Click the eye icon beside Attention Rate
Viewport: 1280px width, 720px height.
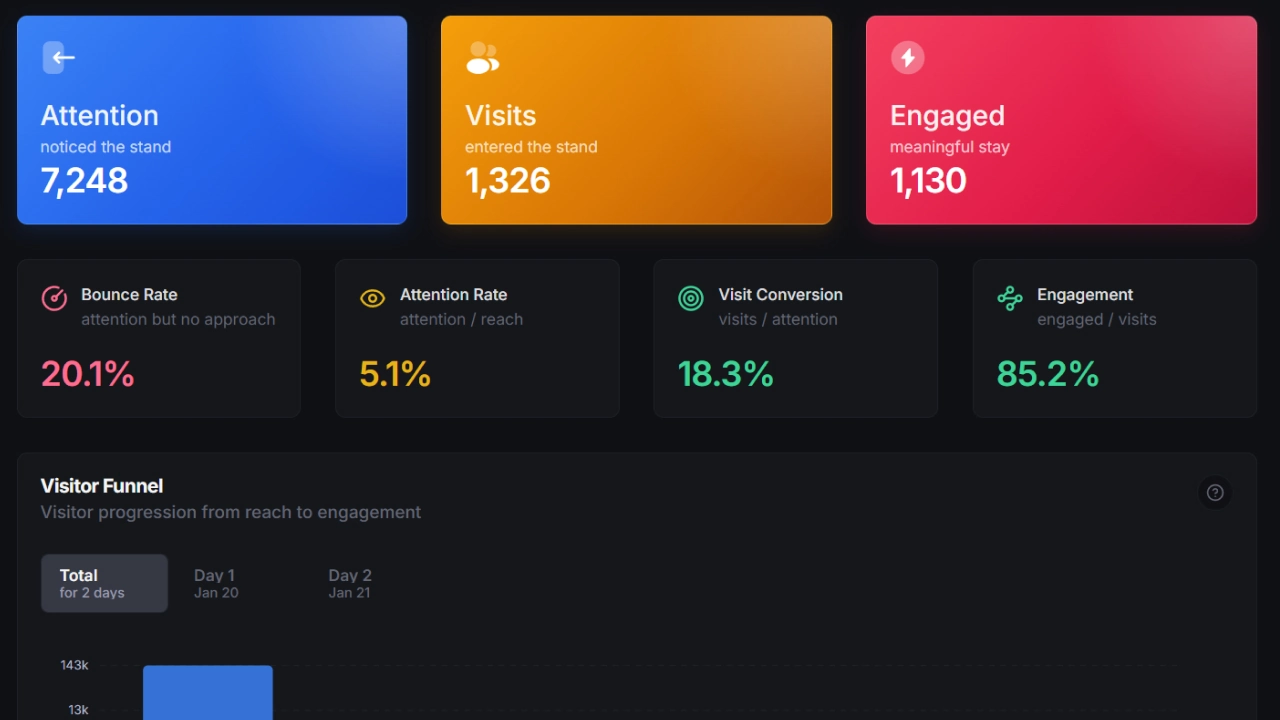(372, 298)
